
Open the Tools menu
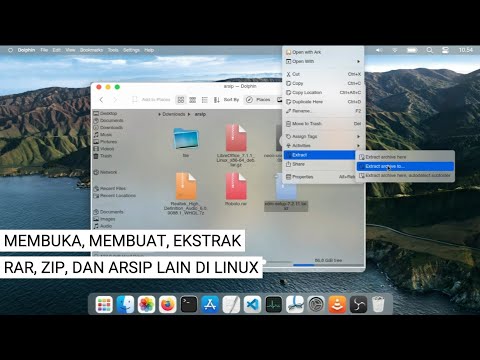click(113, 50)
